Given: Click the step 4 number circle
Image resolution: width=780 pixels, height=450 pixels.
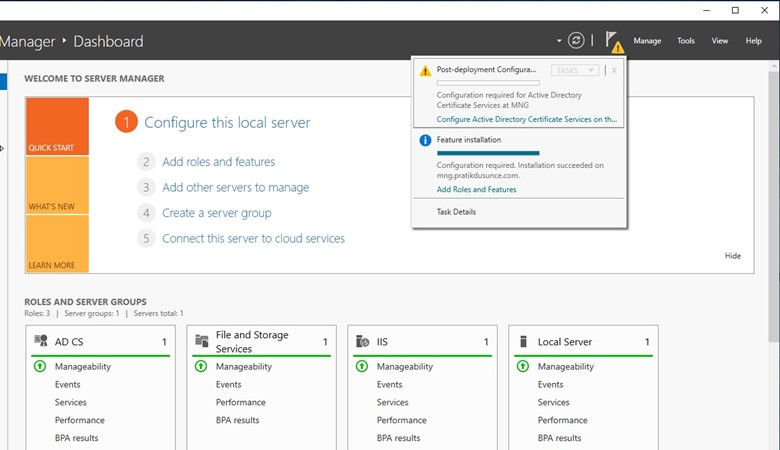Looking at the screenshot, I should (x=146, y=213).
